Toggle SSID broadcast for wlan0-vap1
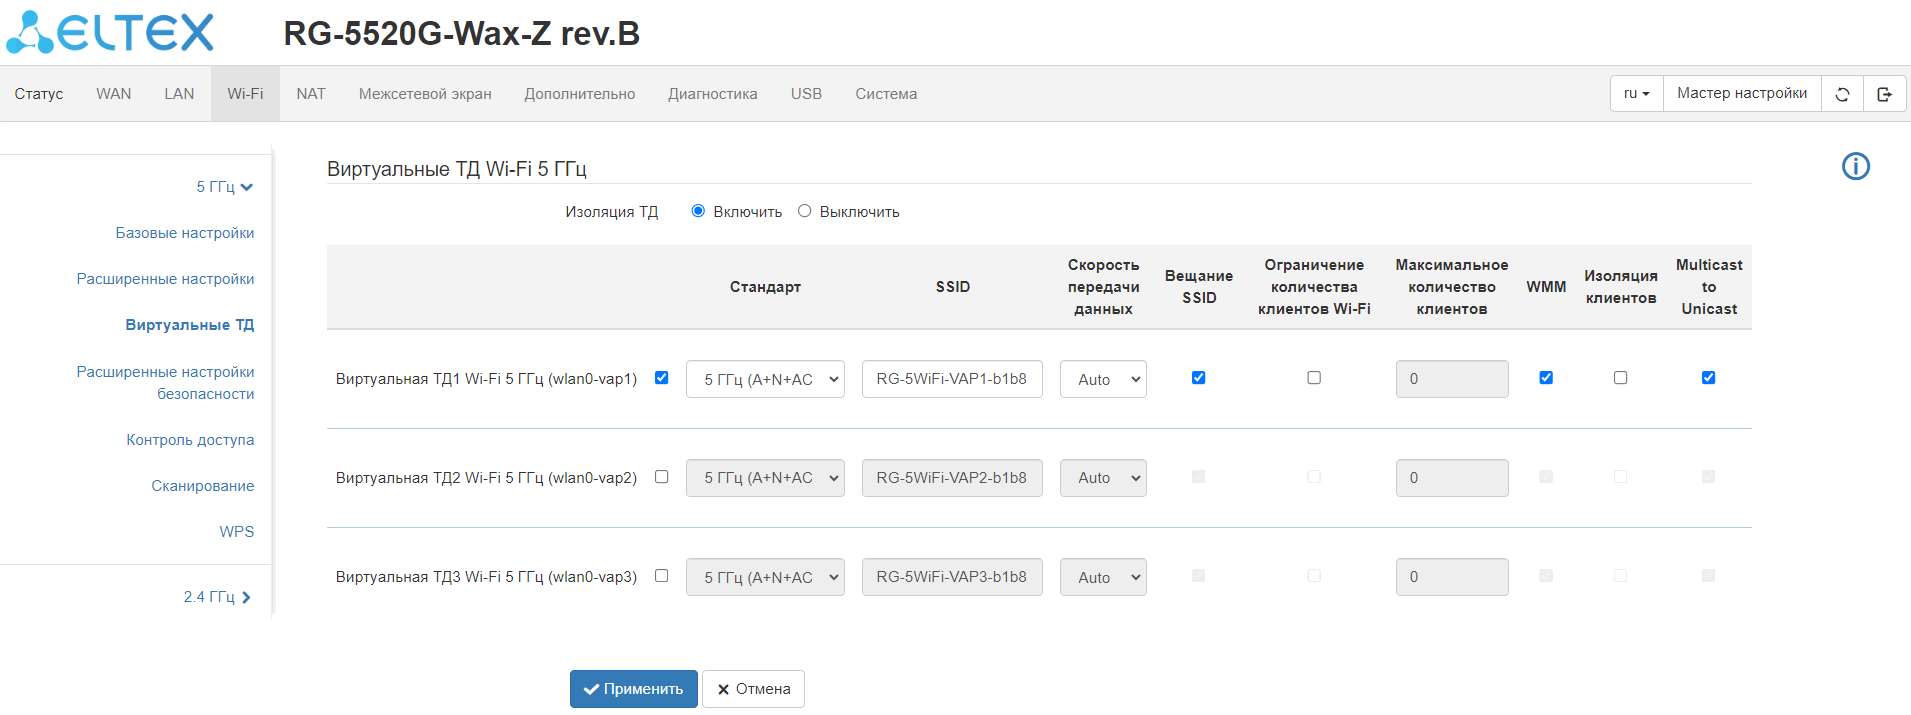Screen dimensions: 1911x715 pos(1198,378)
